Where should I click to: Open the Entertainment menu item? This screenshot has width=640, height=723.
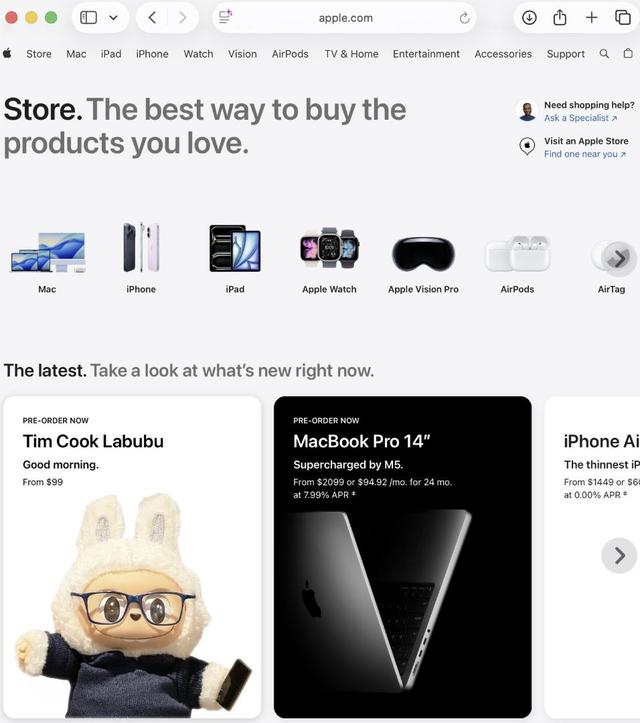tap(426, 54)
